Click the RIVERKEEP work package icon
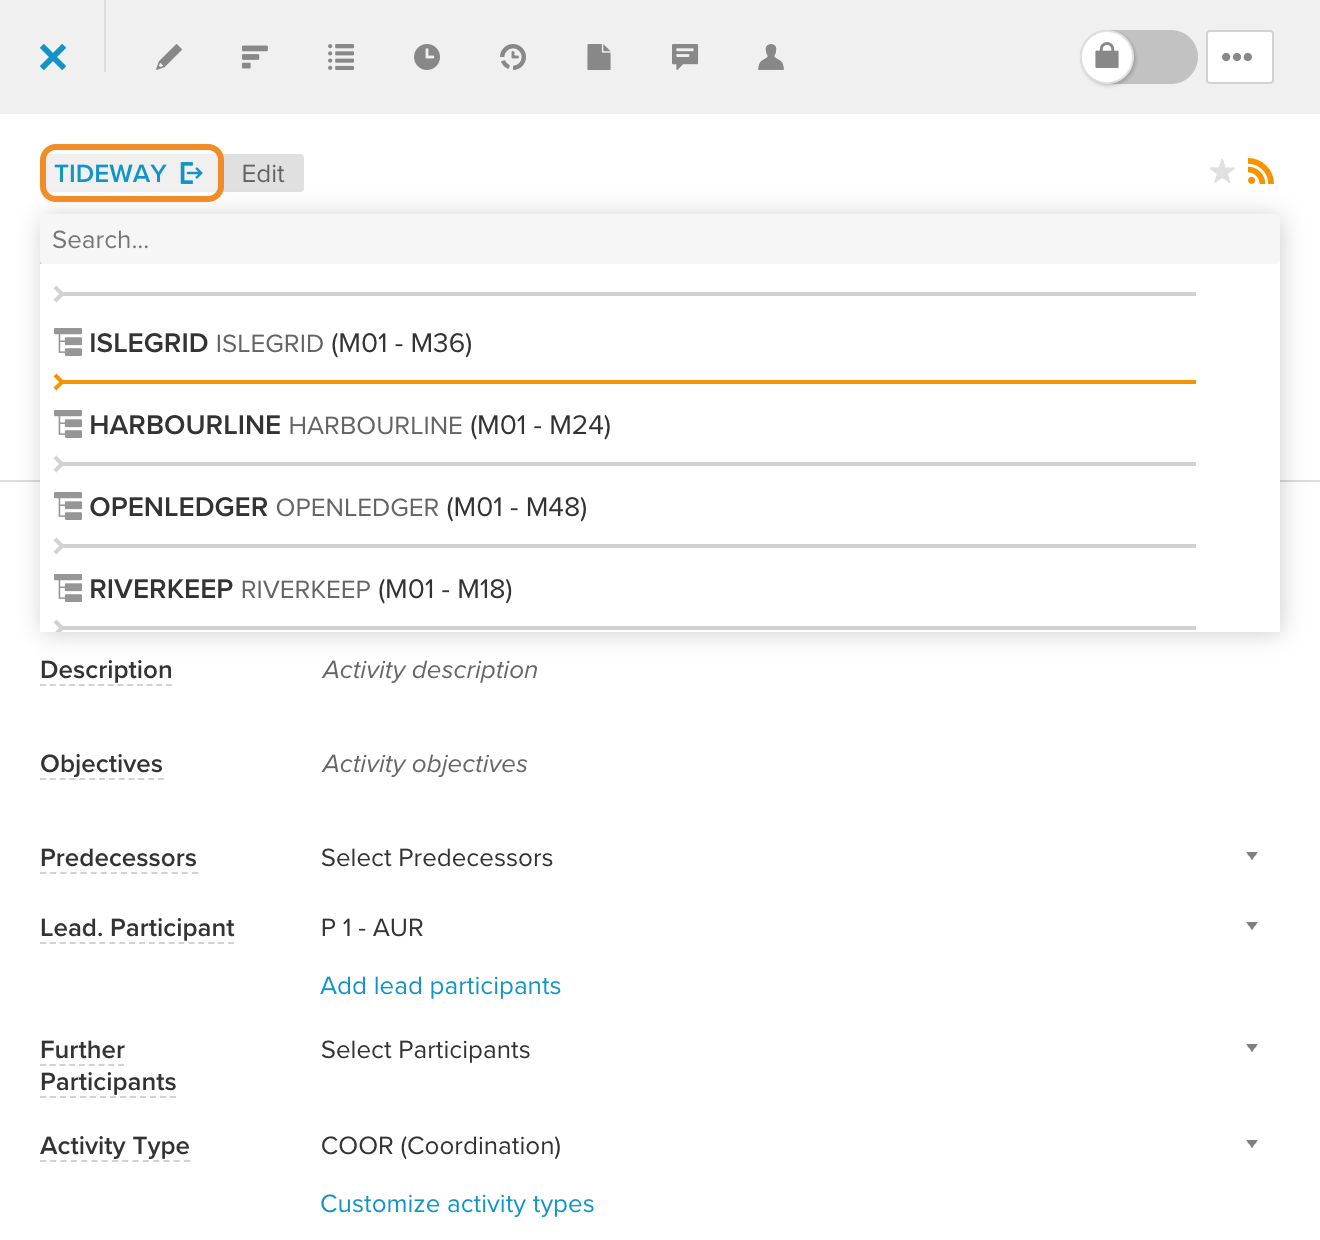Viewport: 1320px width, 1240px height. coord(68,589)
